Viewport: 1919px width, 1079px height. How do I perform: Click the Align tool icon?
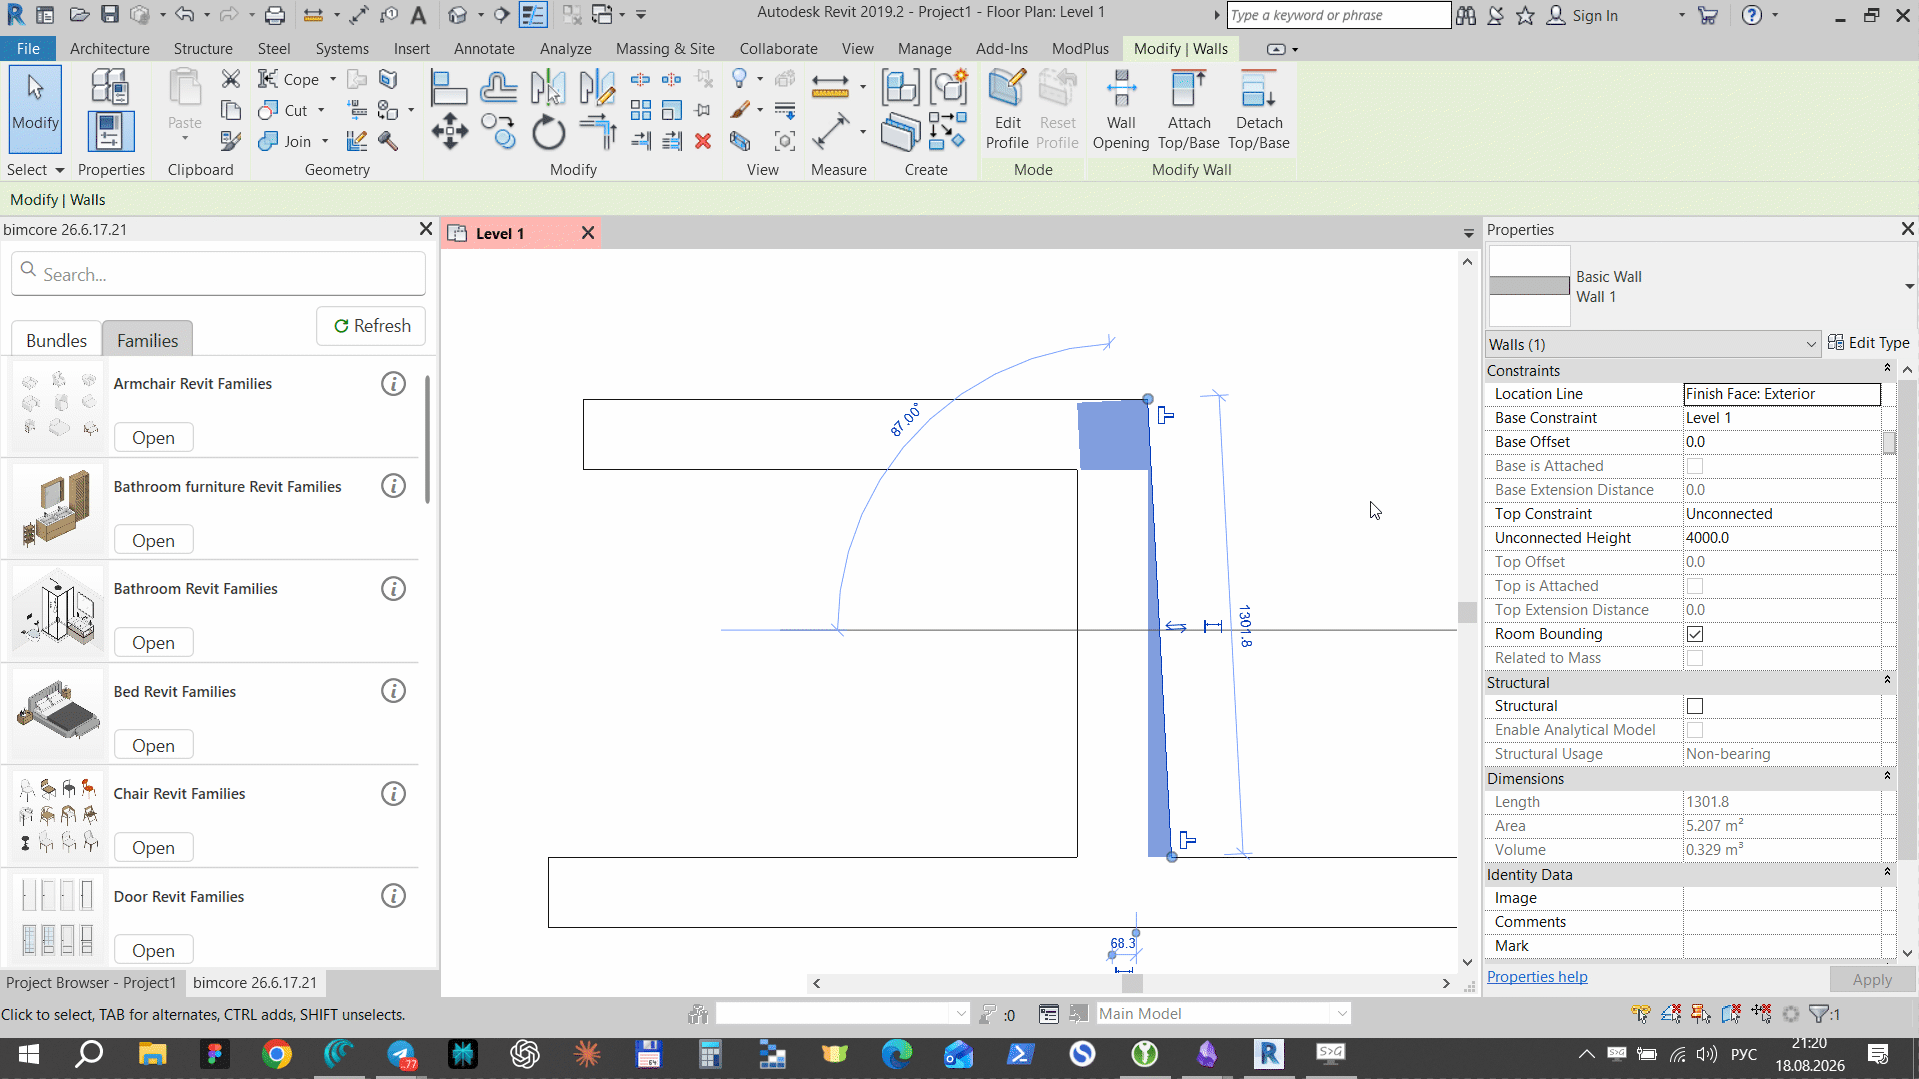click(x=448, y=88)
